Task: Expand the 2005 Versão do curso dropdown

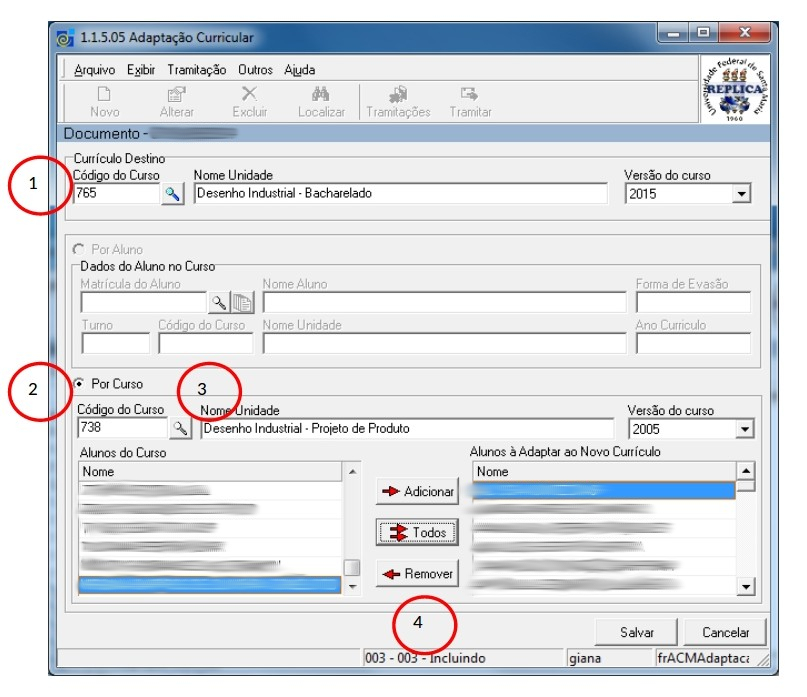Action: 743,429
